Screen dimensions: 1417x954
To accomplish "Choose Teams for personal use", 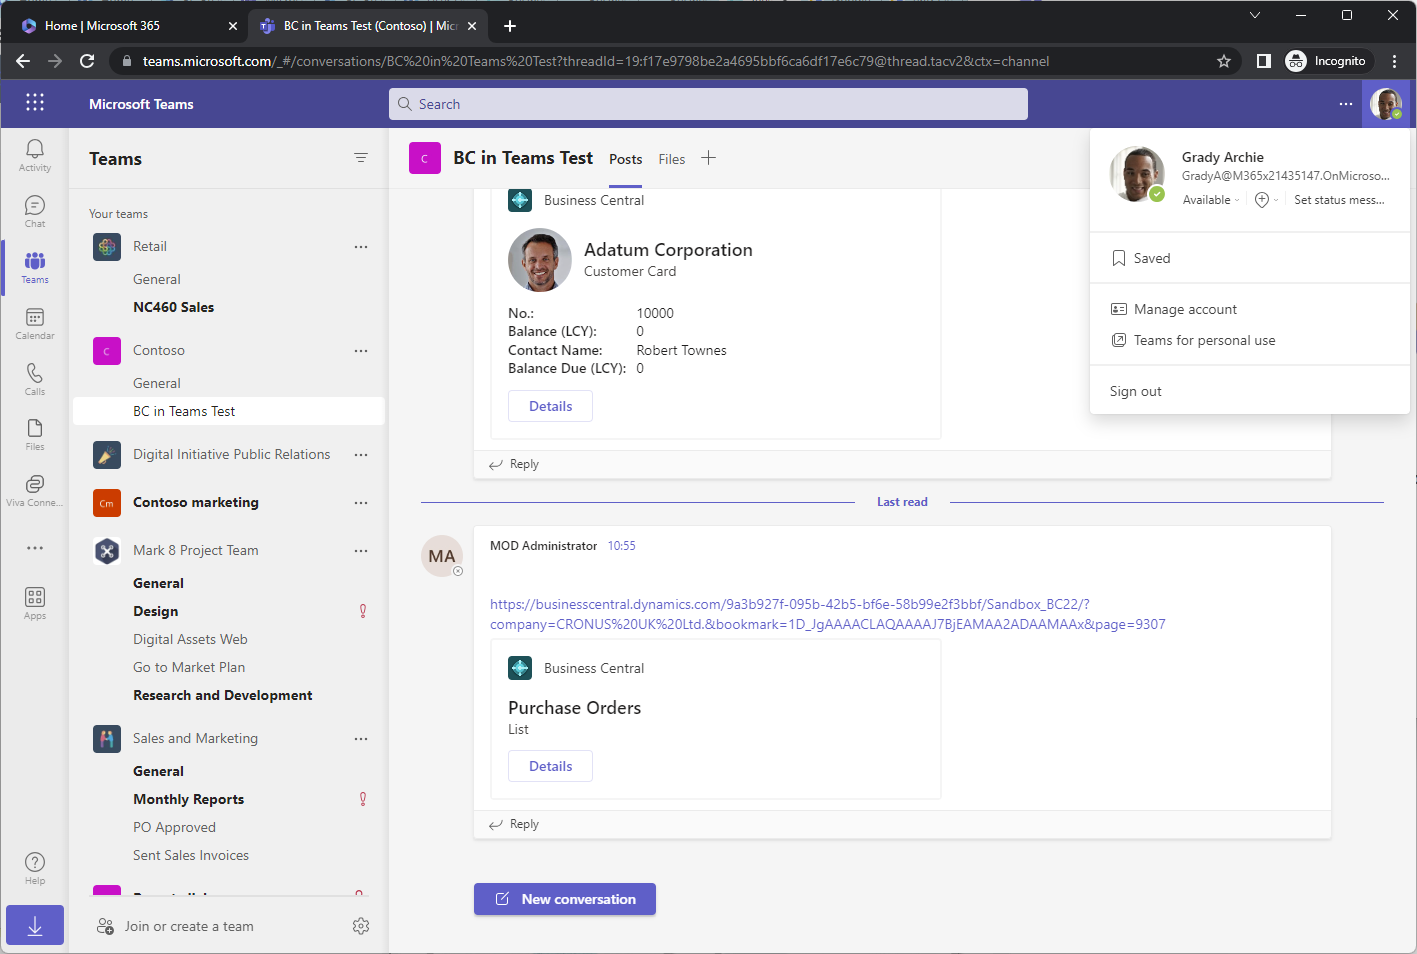I will tap(1250, 340).
